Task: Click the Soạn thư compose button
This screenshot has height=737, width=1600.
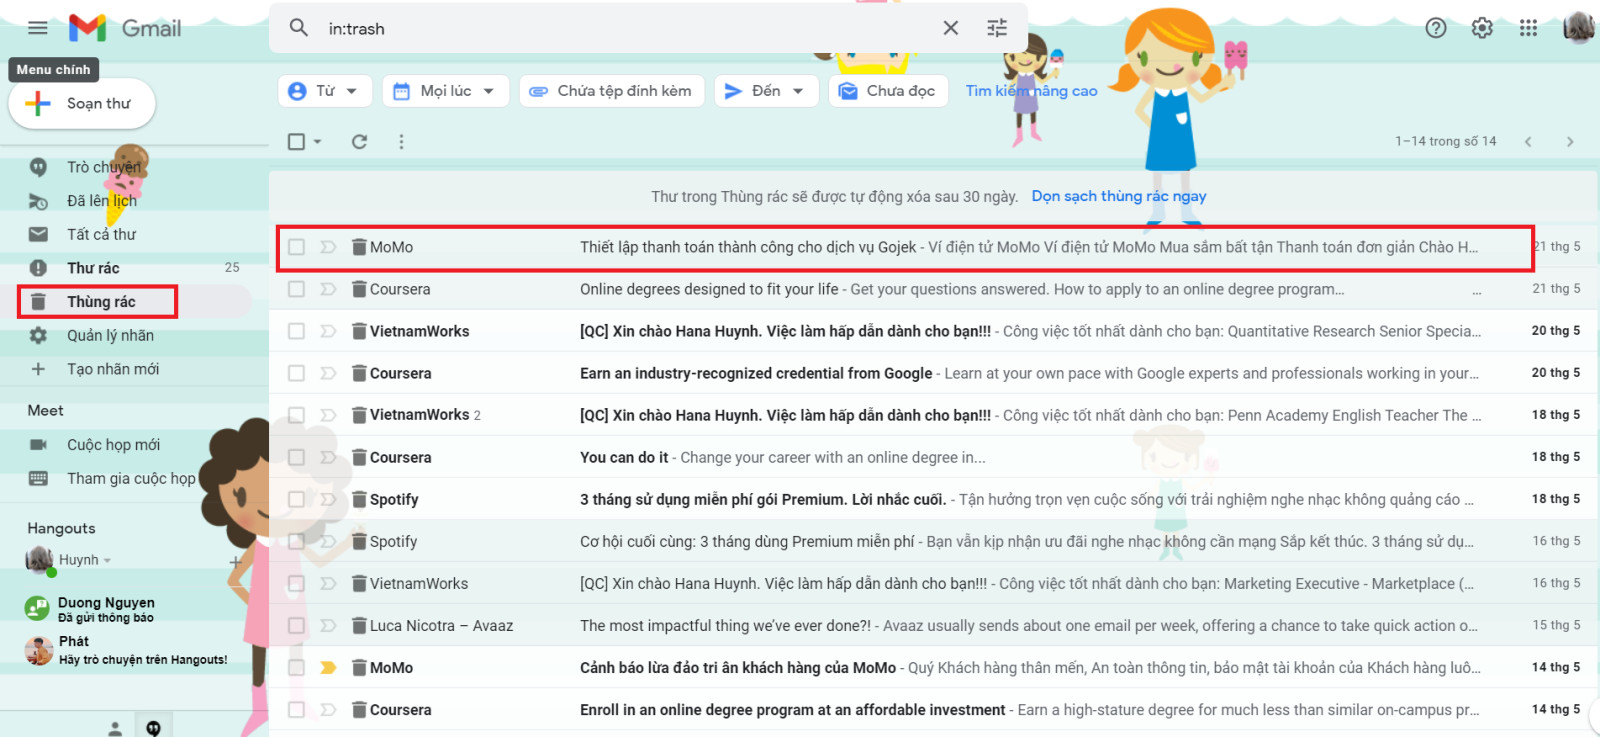Action: [x=82, y=104]
